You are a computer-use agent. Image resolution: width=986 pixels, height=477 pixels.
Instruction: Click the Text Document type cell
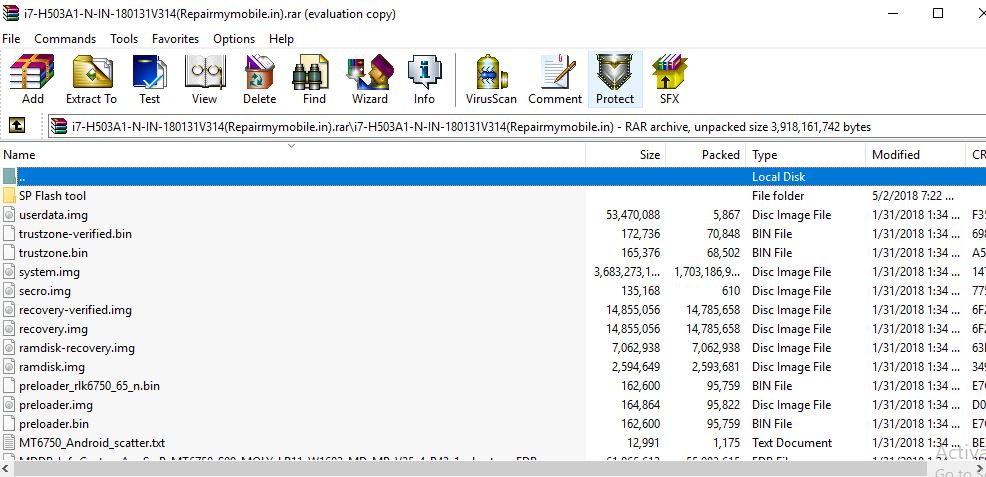pyautogui.click(x=792, y=443)
